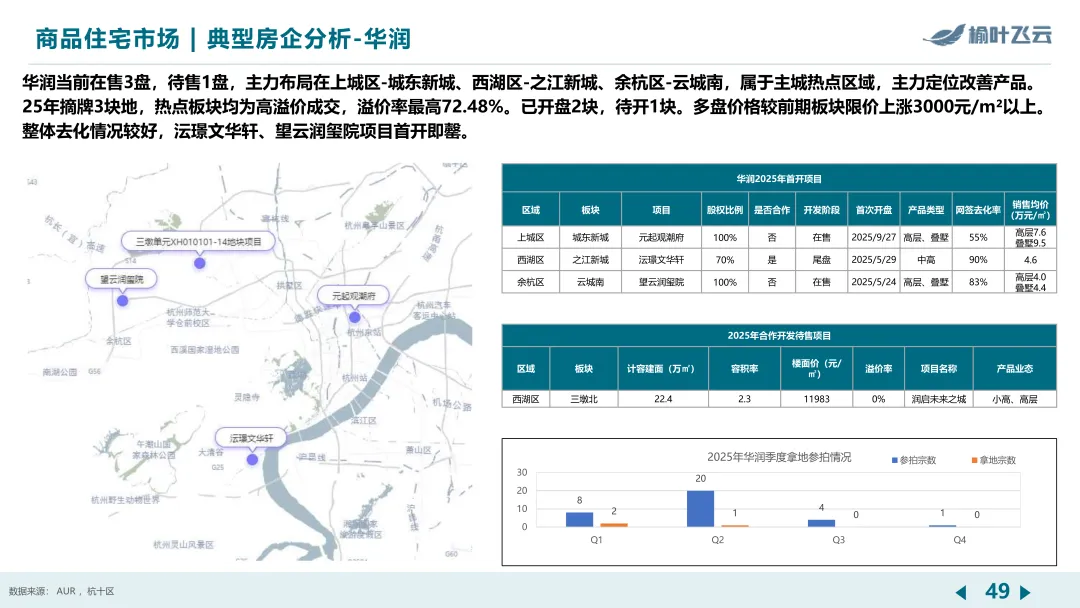Click the 2025年合作开发待售项目 table header
Viewport: 1080px width, 608px height.
779,335
